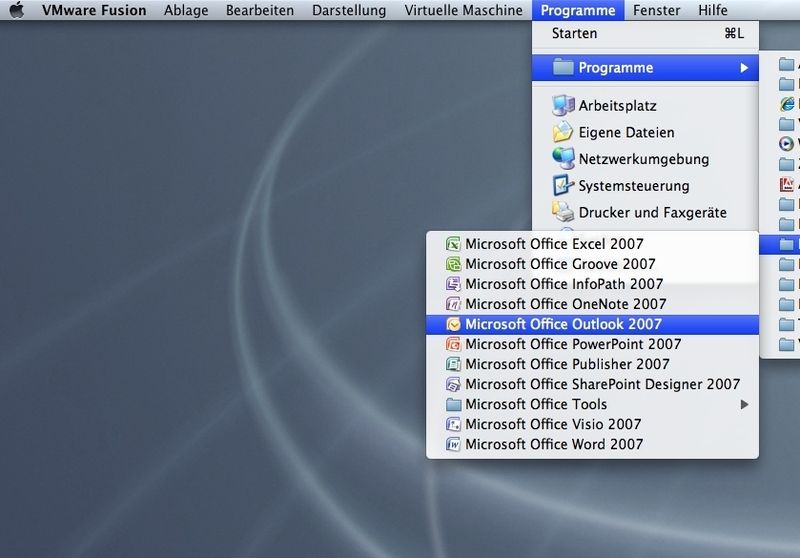This screenshot has width=800, height=558.
Task: Open the Darstellung menu
Action: (349, 10)
